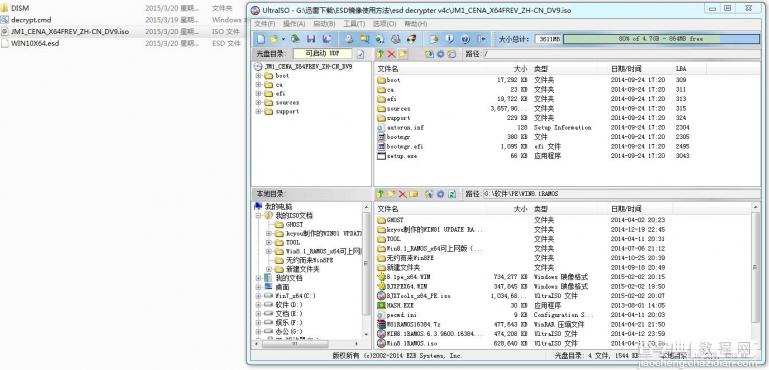769x370 pixels.
Task: Expand the cs folder in image tree
Action: coord(258,85)
